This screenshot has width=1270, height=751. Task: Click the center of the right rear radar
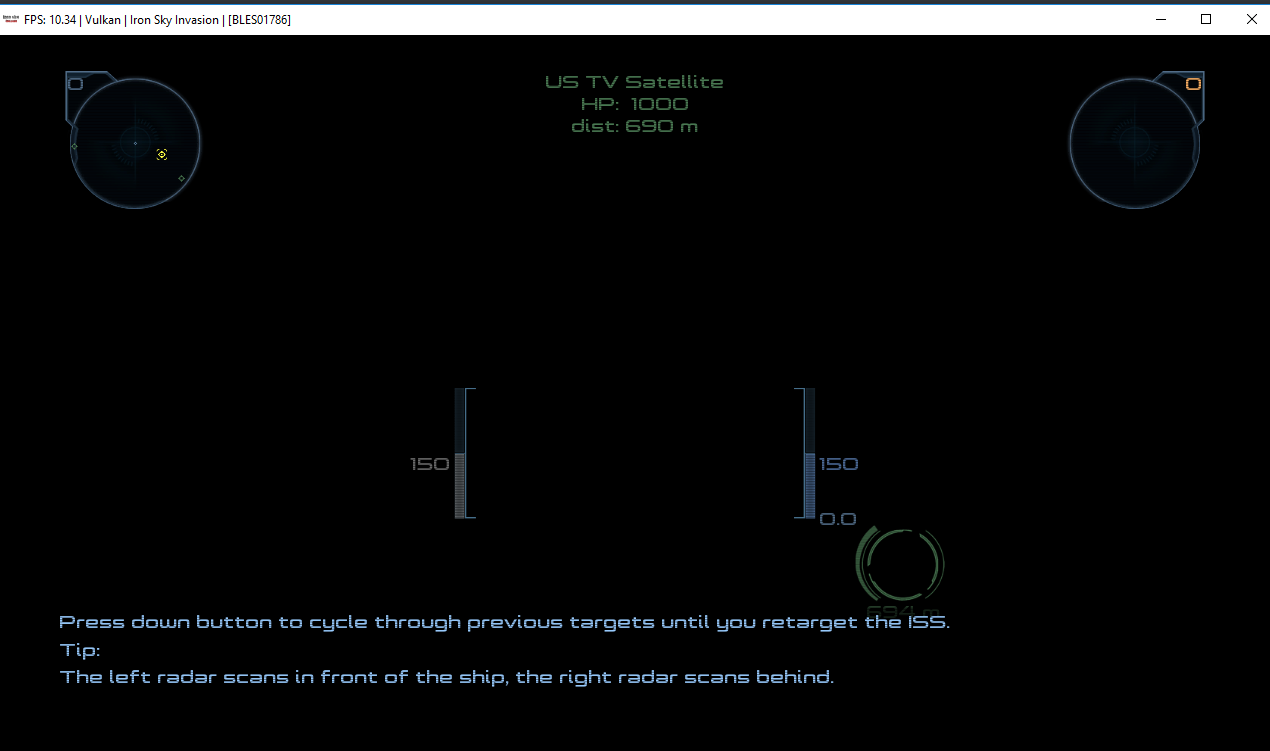tap(1134, 143)
